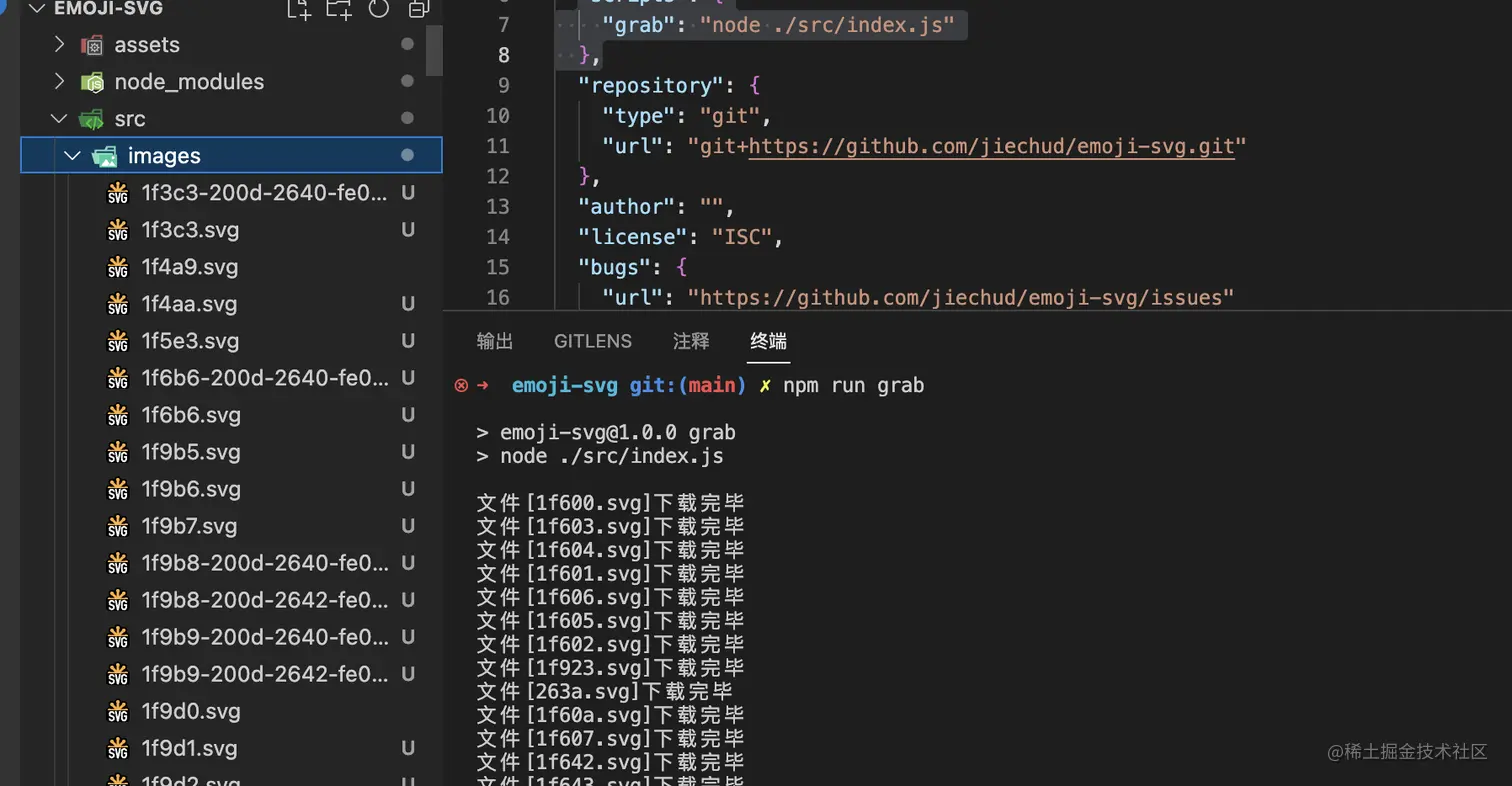The height and width of the screenshot is (786, 1512).
Task: Click the "ISC" license value
Action: click(741, 237)
